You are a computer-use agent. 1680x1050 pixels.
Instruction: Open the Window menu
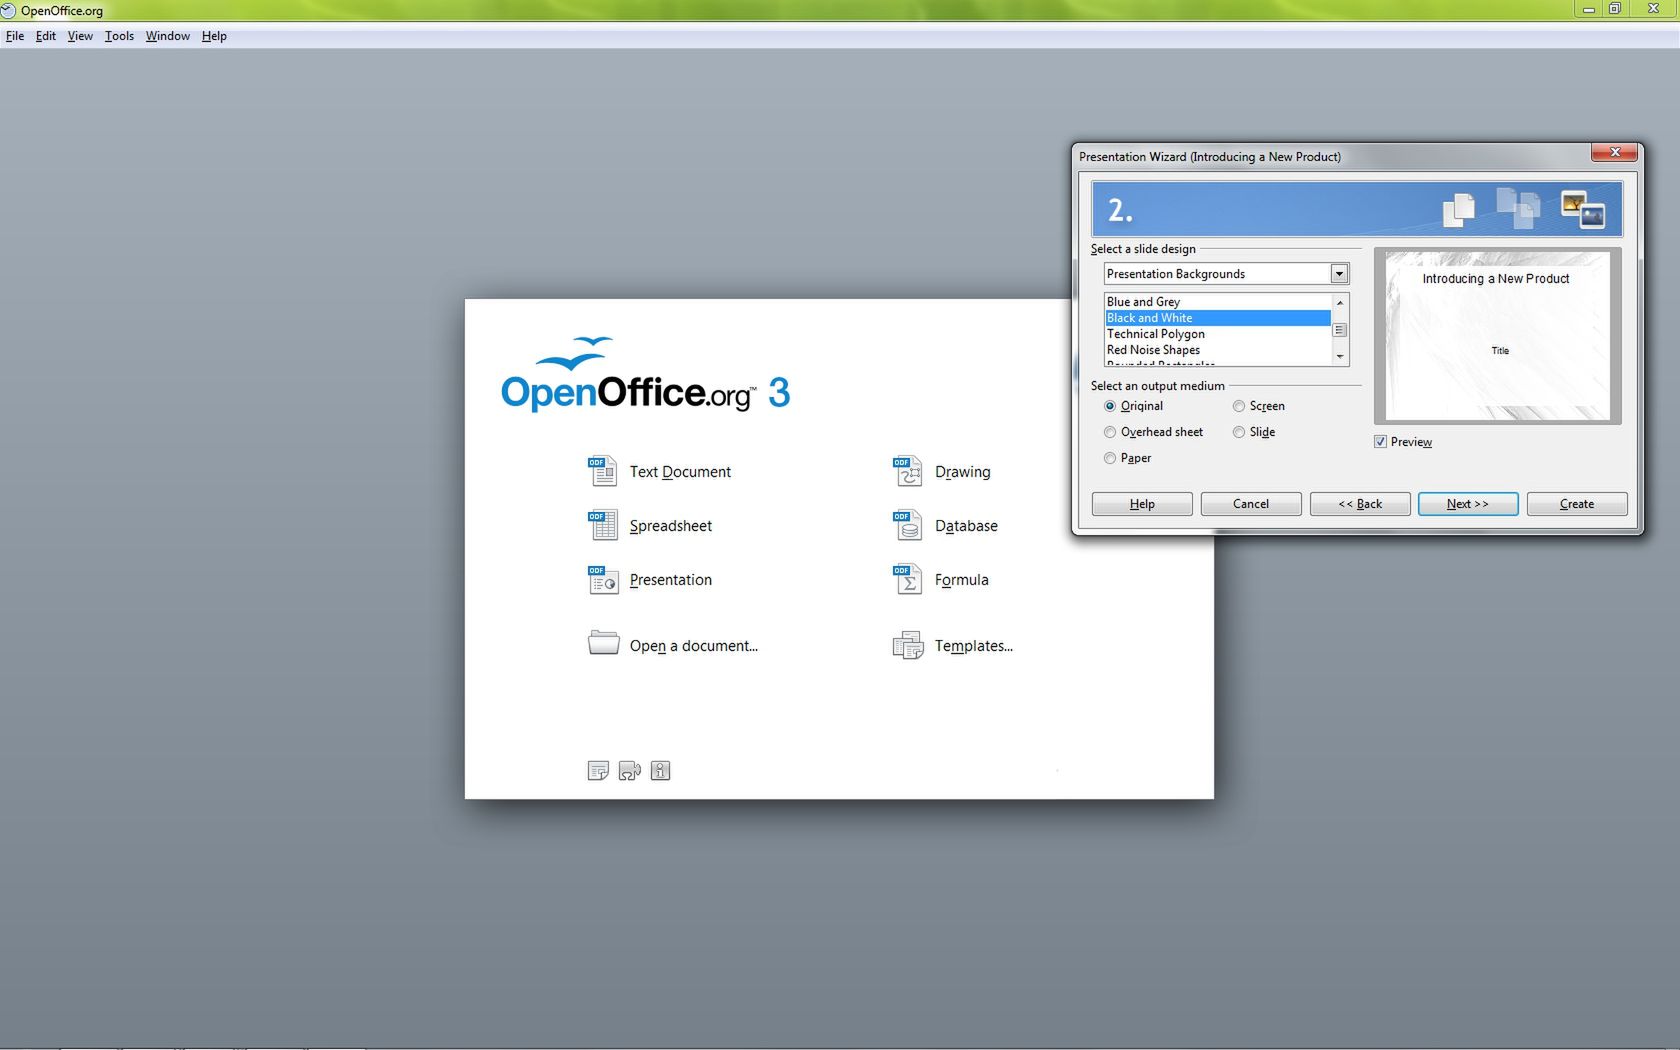[x=167, y=36]
